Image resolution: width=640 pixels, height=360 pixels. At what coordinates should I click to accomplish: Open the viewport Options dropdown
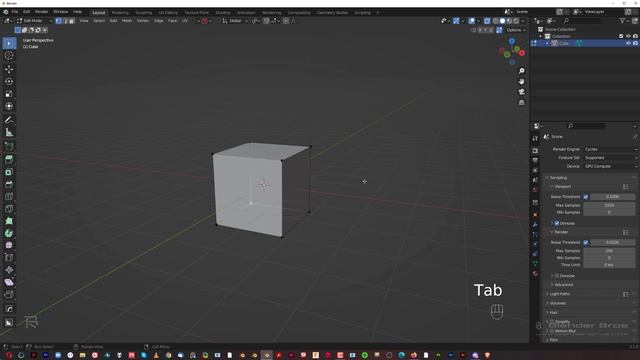point(516,30)
